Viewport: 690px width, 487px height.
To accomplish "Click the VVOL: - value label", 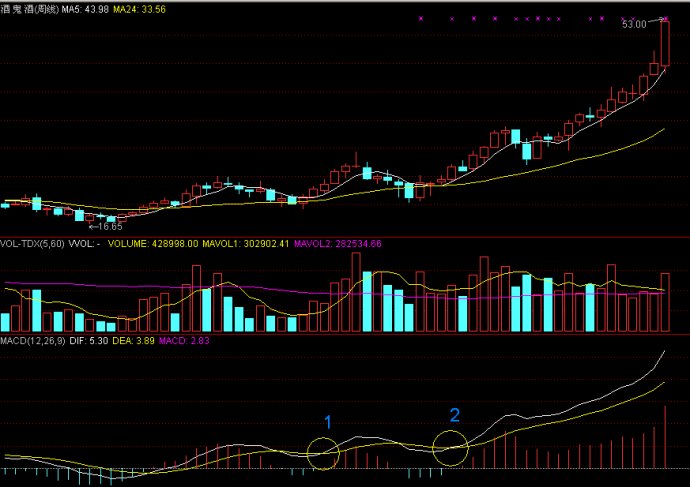I will (84, 244).
